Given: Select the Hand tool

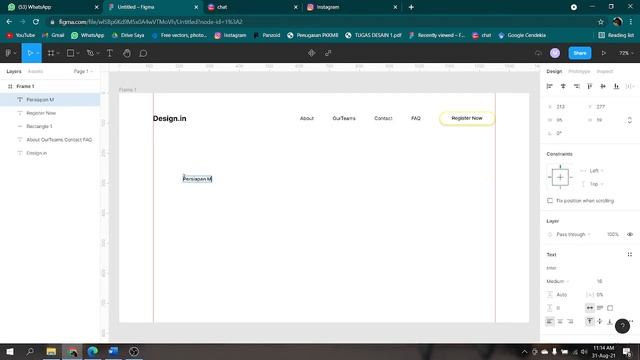Looking at the screenshot, I should click(127, 53).
